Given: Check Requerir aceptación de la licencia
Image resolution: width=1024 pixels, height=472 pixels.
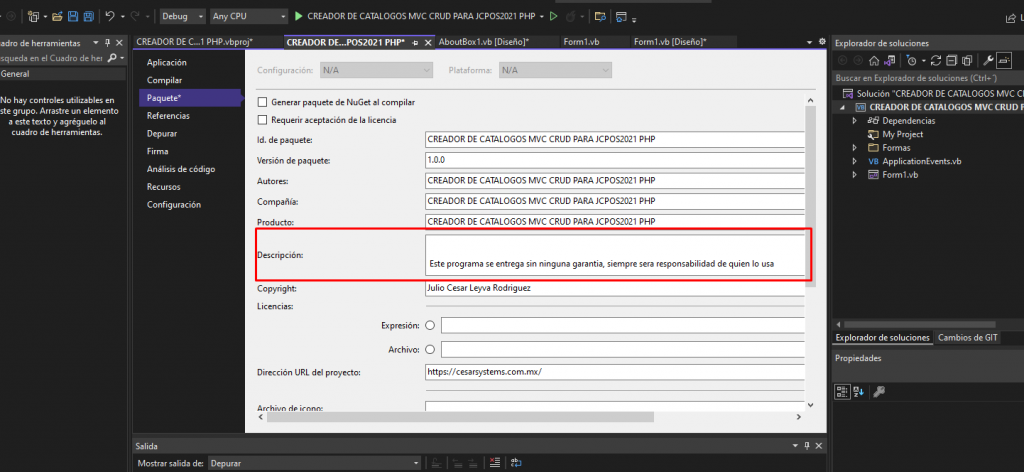Looking at the screenshot, I should pos(263,120).
